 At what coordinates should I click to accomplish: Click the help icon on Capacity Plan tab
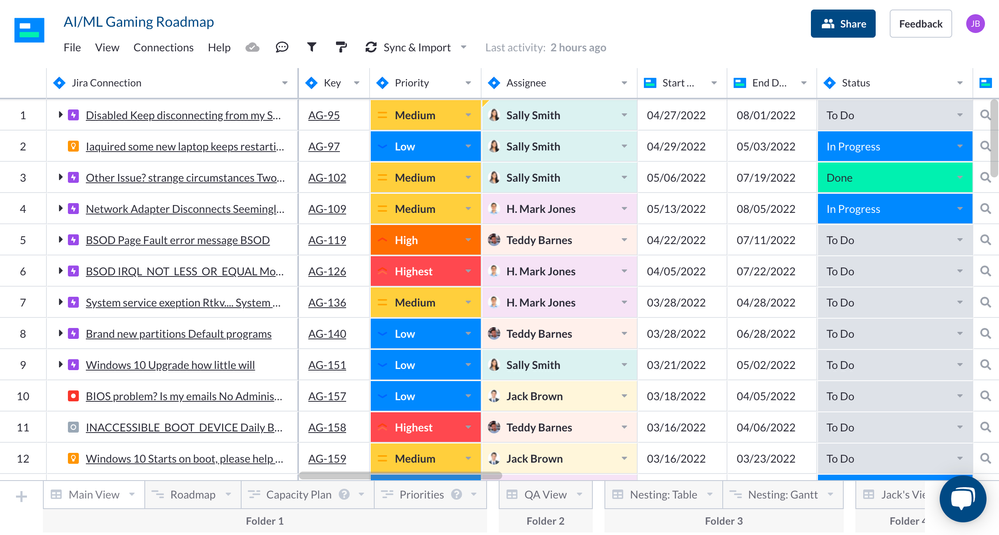344,494
